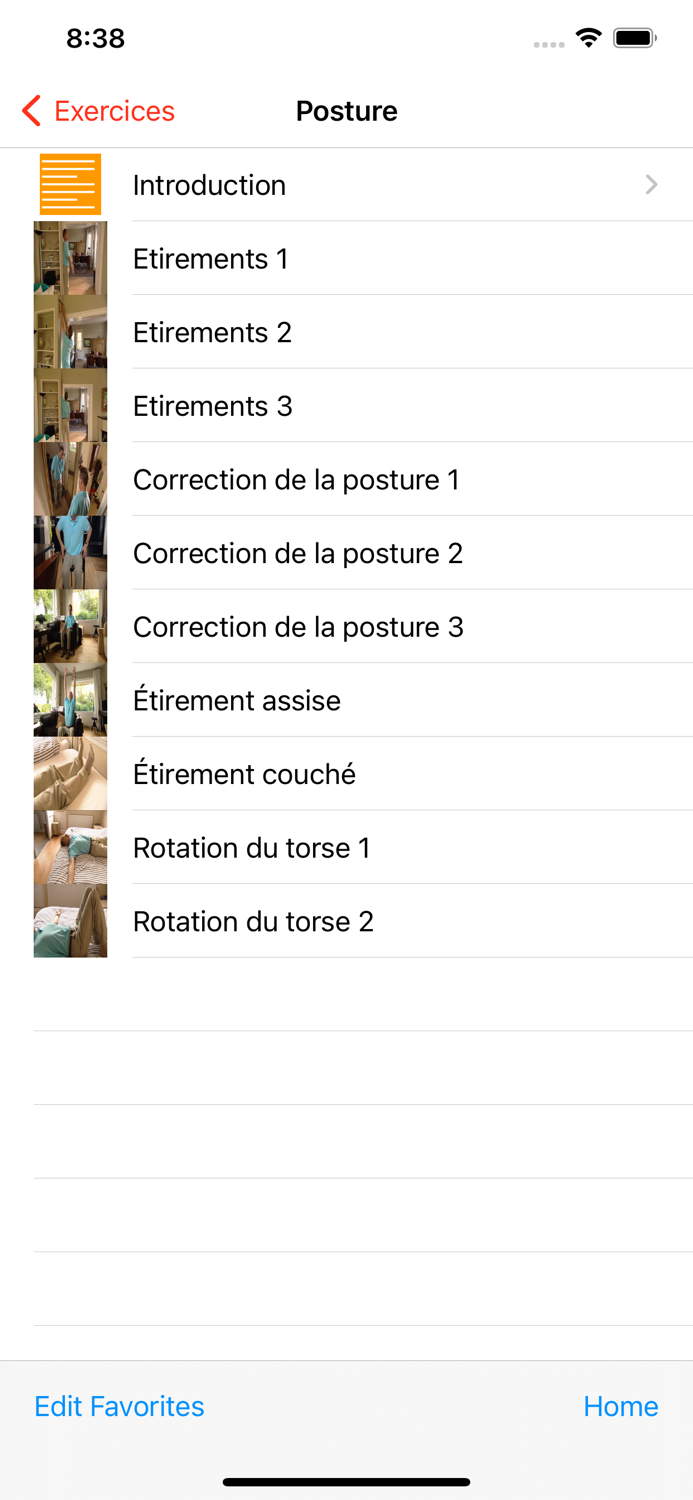Expand the Introduction row via its chevron
Image resolution: width=693 pixels, height=1500 pixels.
[x=651, y=184]
